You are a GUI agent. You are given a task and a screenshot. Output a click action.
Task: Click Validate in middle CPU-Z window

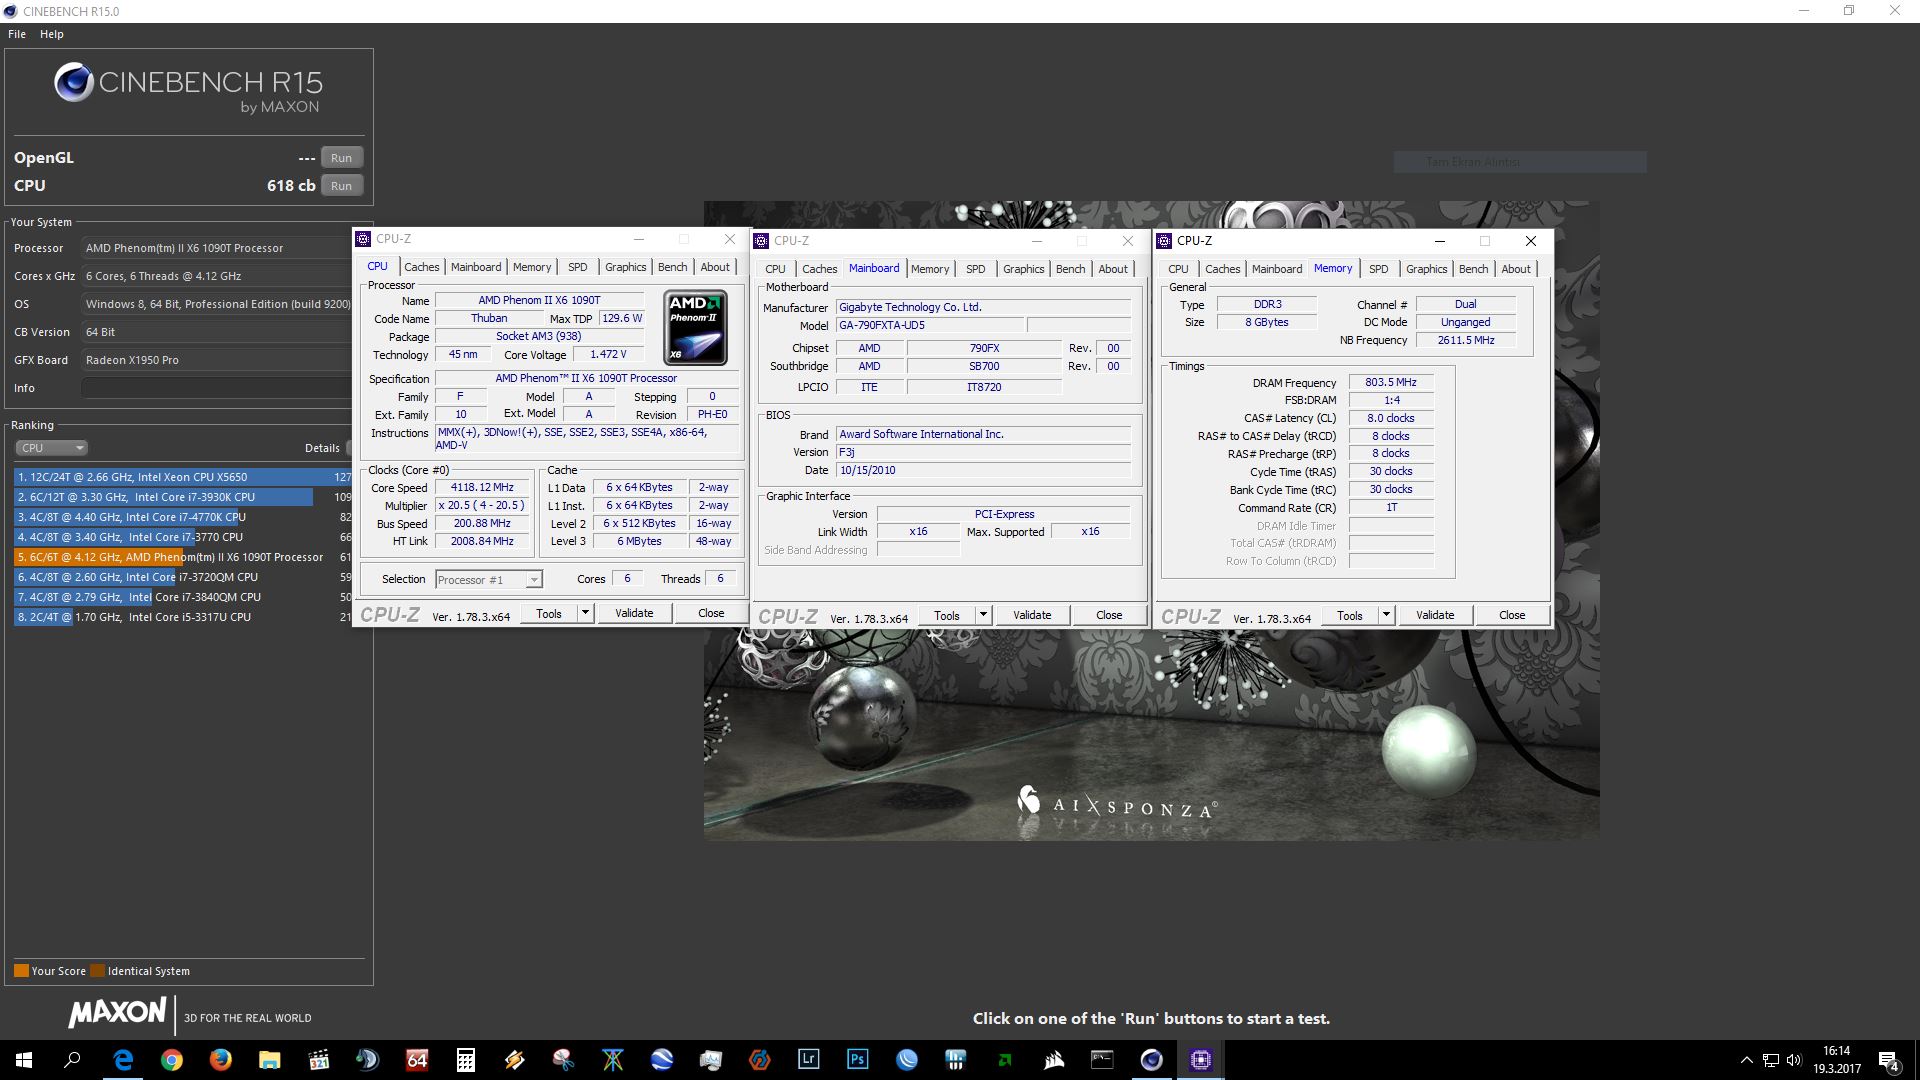1032,616
